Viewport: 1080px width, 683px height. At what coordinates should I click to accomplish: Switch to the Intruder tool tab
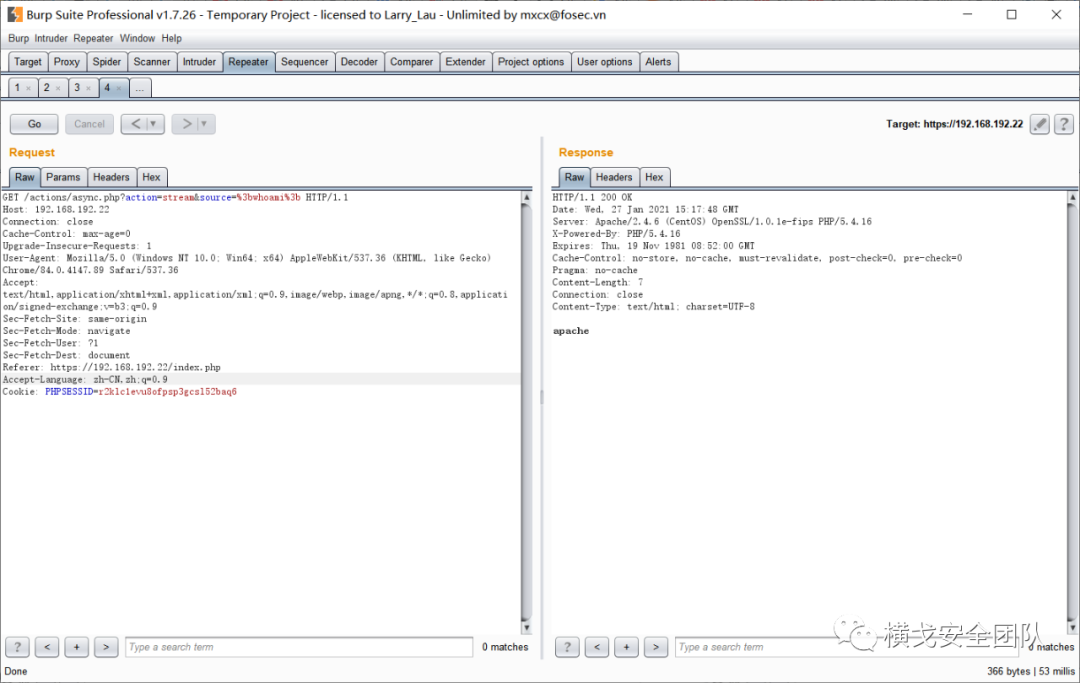pos(199,62)
